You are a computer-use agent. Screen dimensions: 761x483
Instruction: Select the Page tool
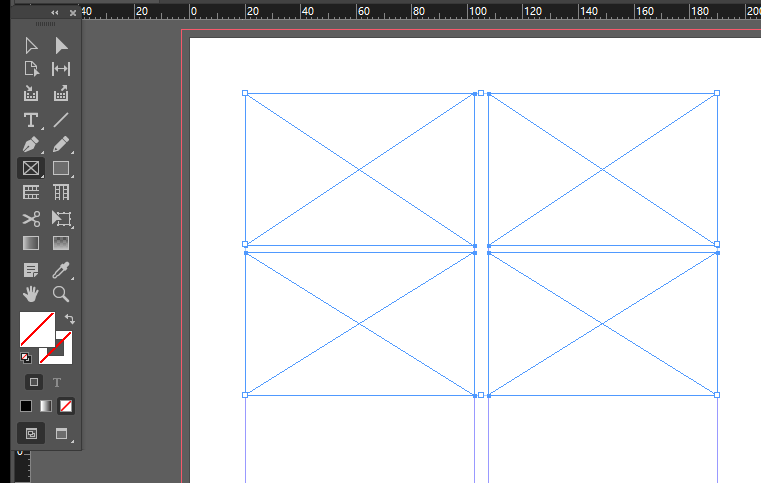pyautogui.click(x=31, y=69)
